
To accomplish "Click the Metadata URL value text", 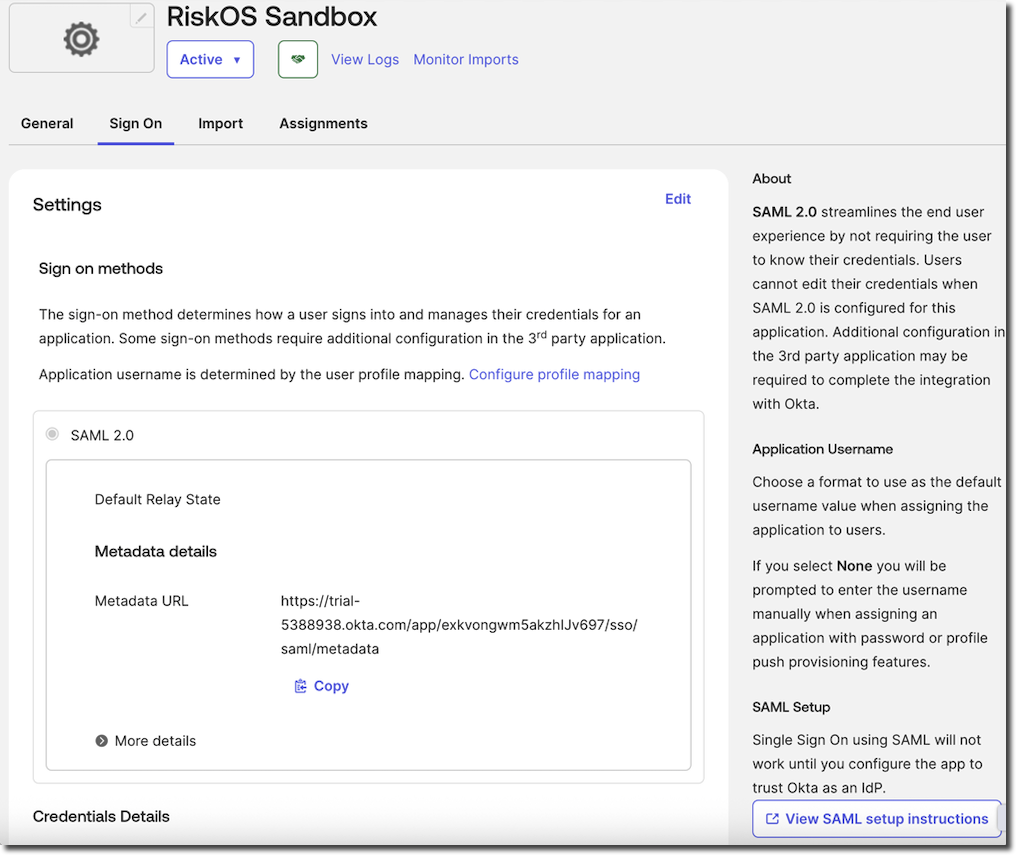I will 459,624.
